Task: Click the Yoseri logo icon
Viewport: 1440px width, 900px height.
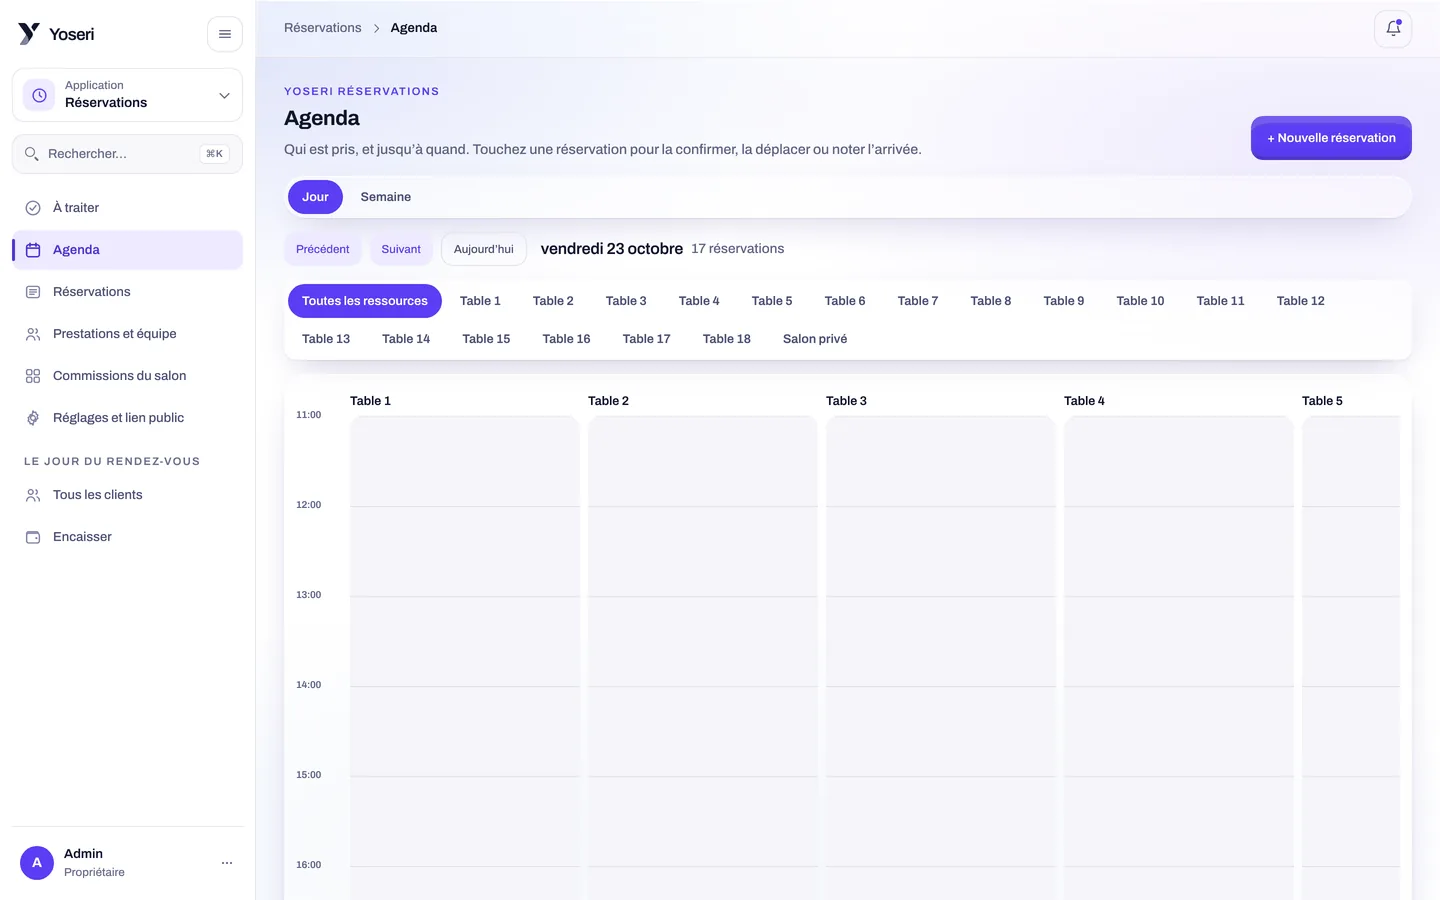Action: (x=29, y=34)
